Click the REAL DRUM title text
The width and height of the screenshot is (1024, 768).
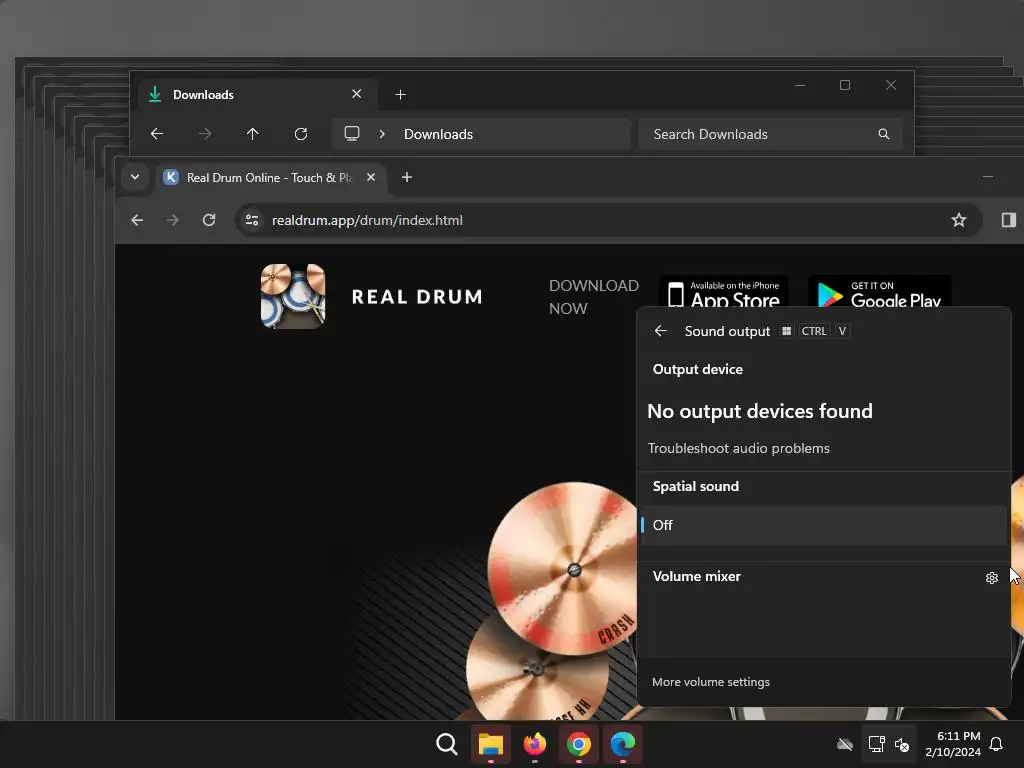pyautogui.click(x=417, y=297)
